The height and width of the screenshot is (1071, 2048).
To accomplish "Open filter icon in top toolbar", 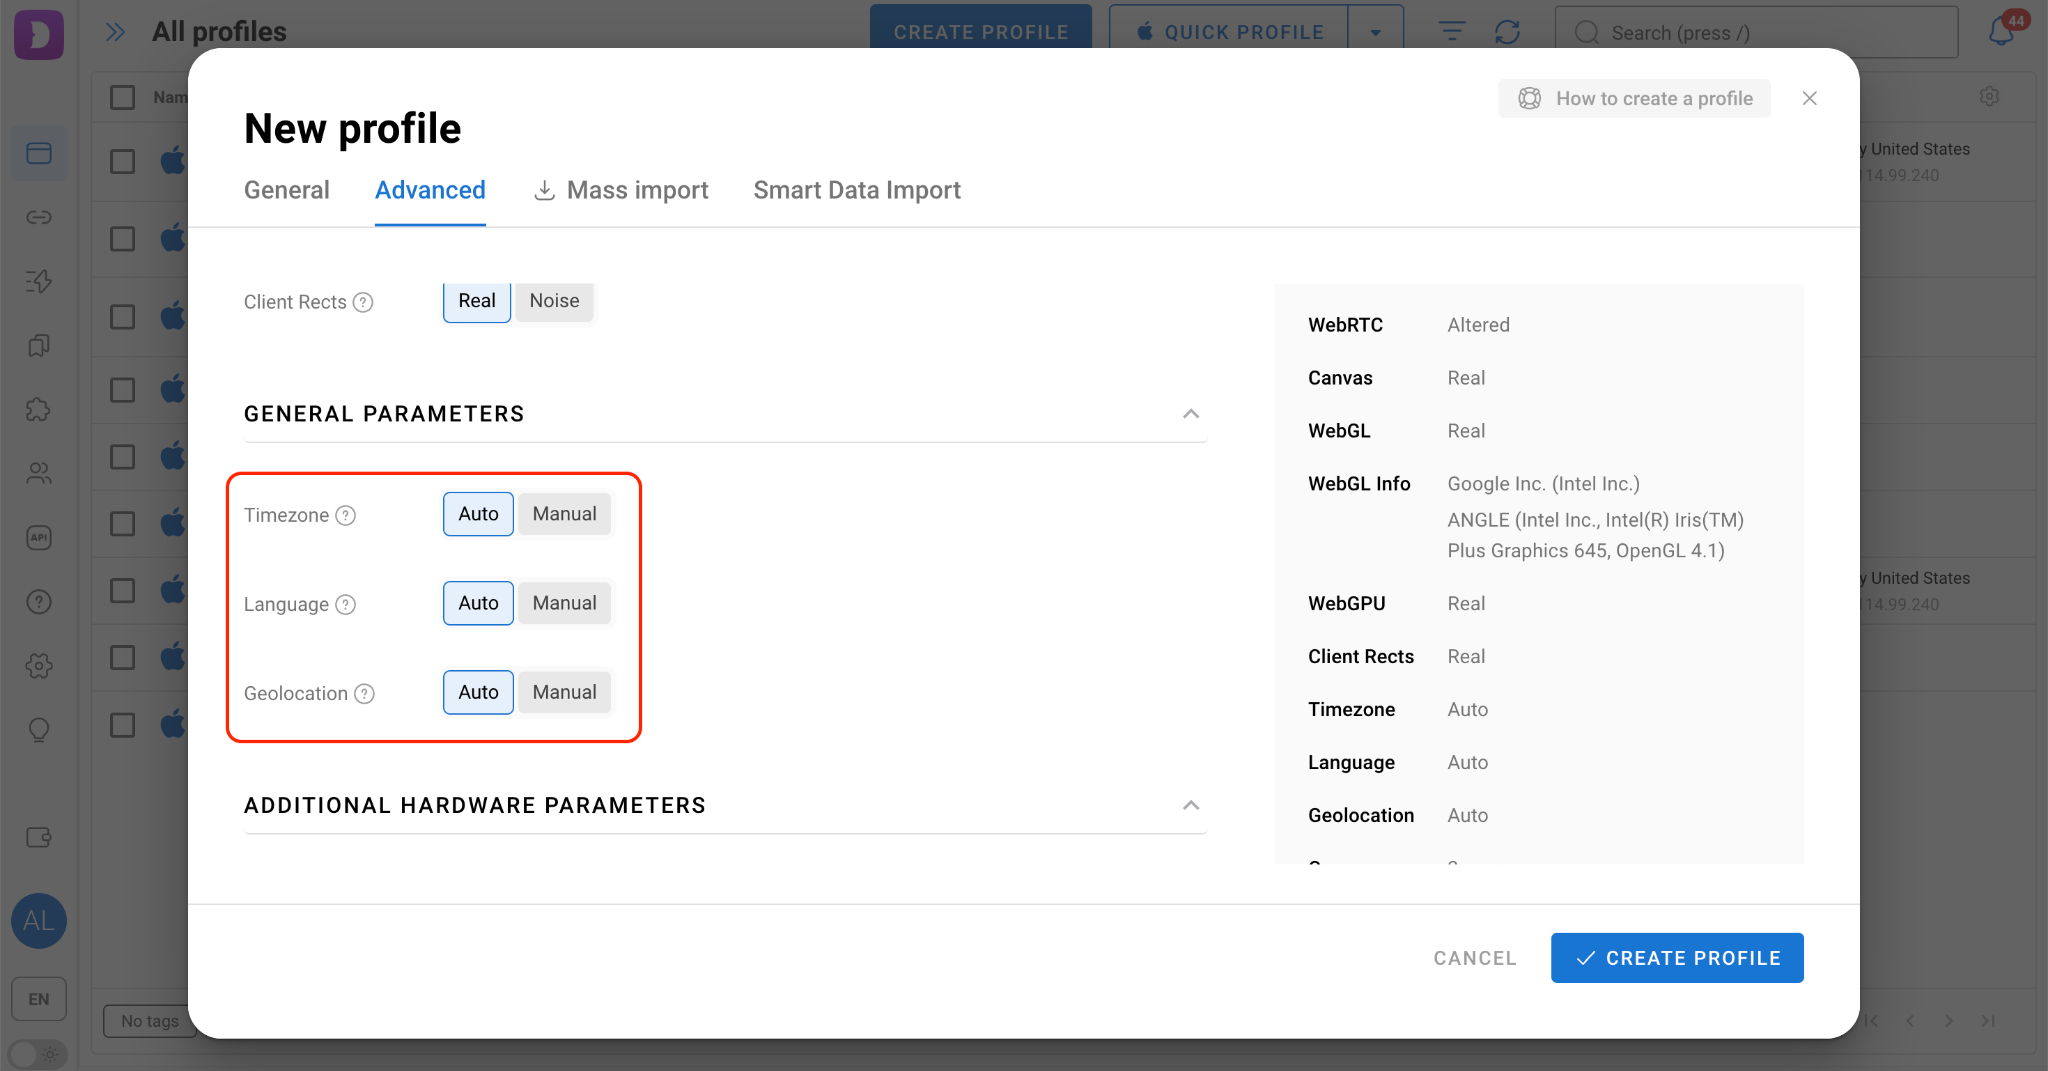I will [1452, 32].
